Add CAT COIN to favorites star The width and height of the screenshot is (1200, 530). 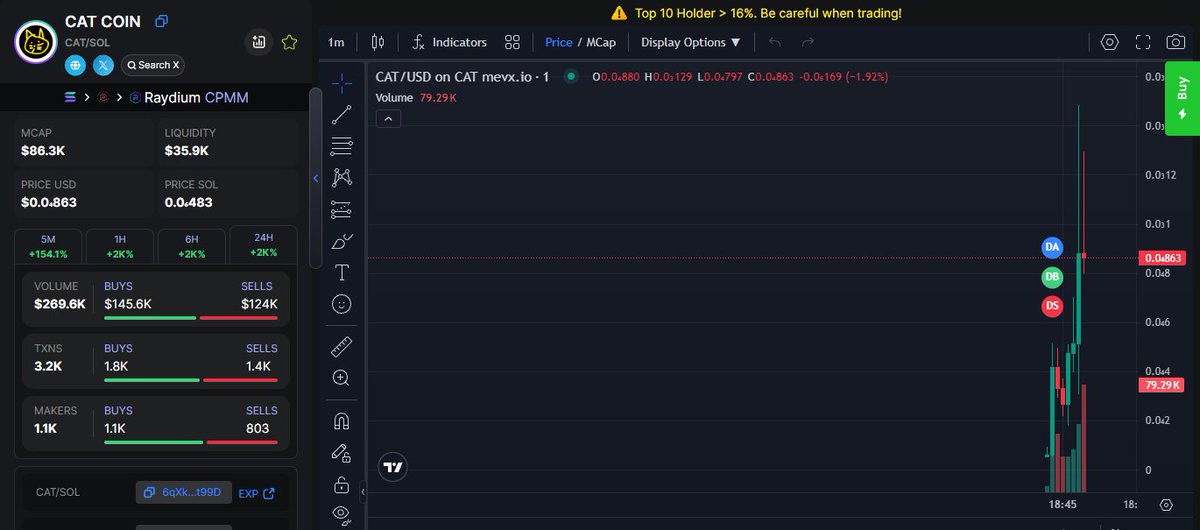(x=289, y=42)
